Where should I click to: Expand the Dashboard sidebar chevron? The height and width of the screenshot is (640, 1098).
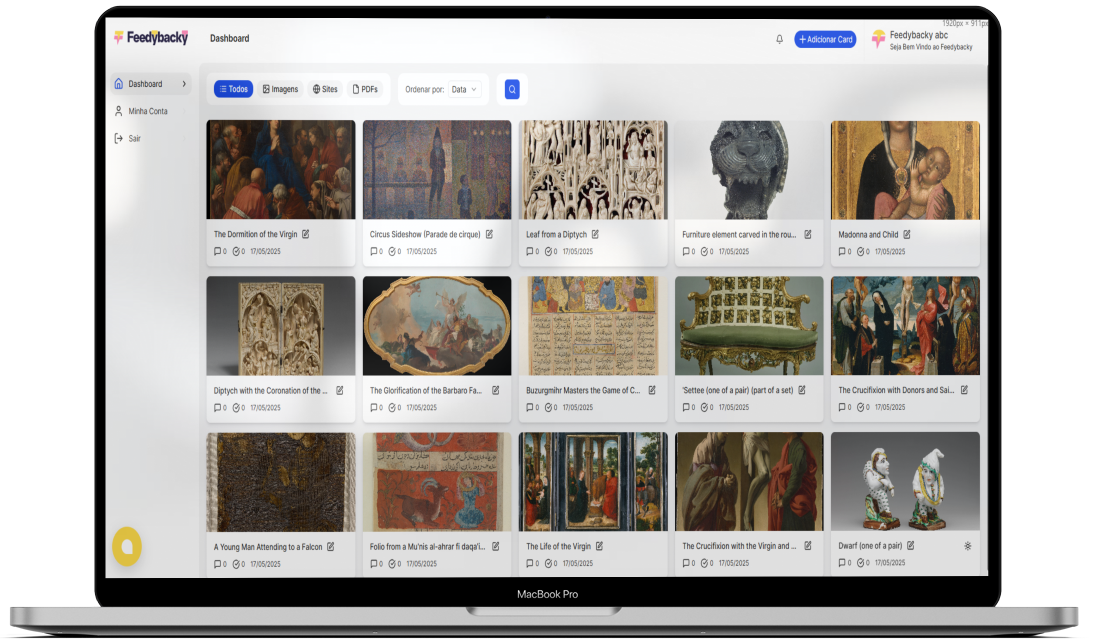click(x=184, y=84)
